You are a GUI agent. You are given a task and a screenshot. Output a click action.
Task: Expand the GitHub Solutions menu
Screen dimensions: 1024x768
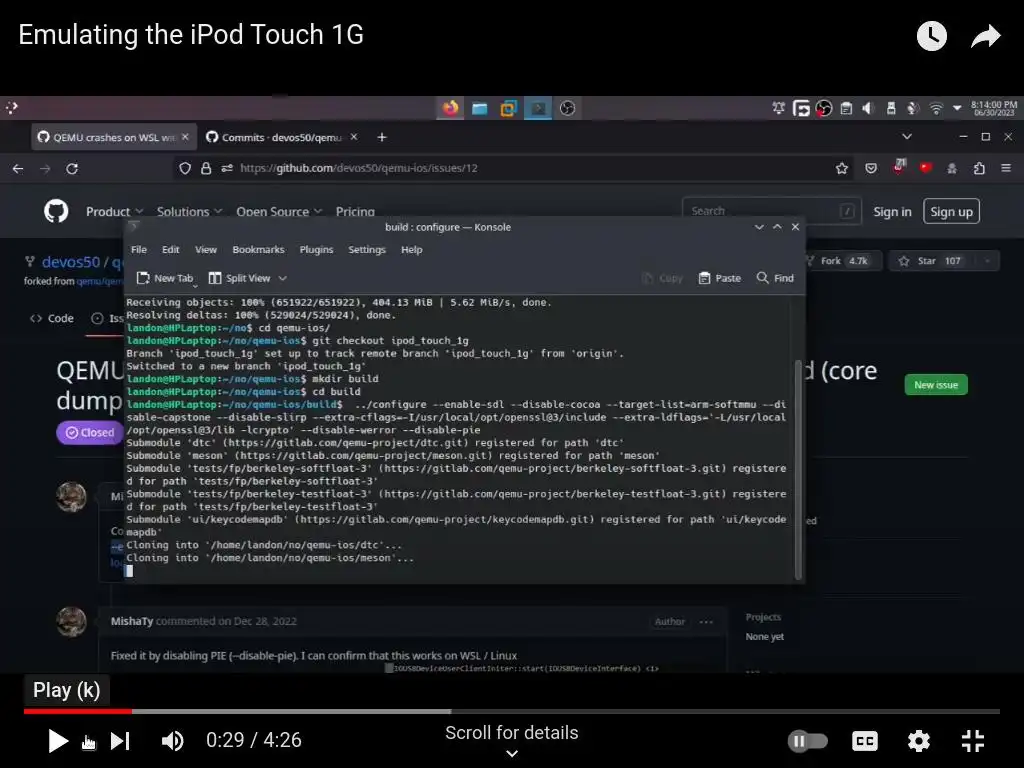pyautogui.click(x=189, y=212)
